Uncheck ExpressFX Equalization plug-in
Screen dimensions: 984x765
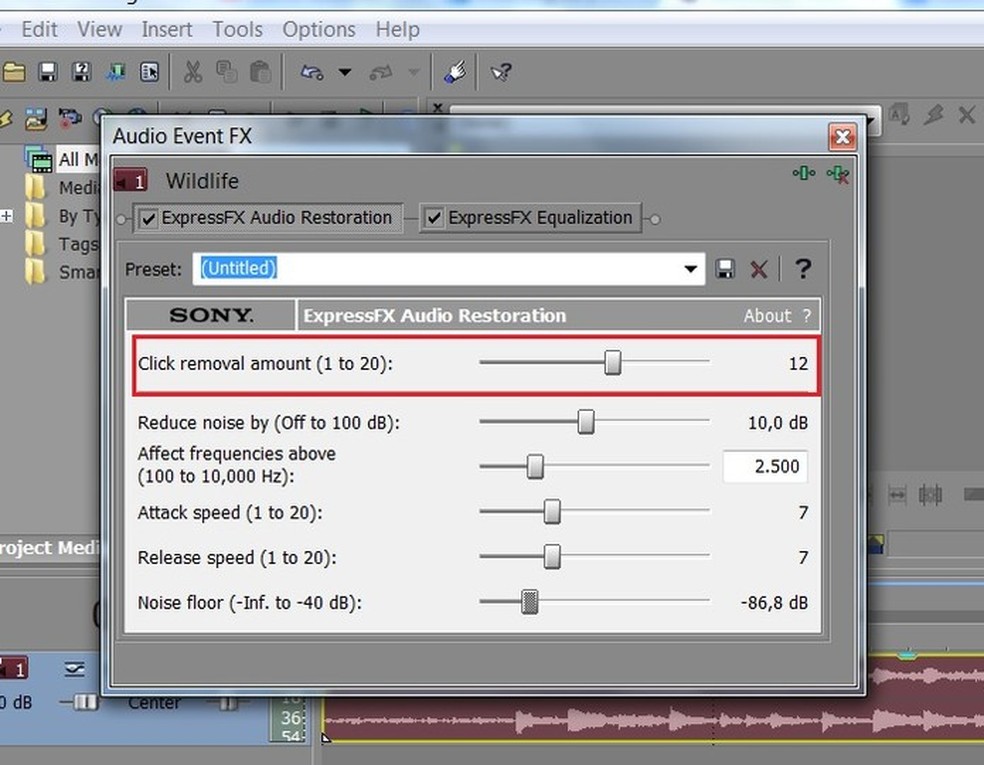pyautogui.click(x=435, y=219)
